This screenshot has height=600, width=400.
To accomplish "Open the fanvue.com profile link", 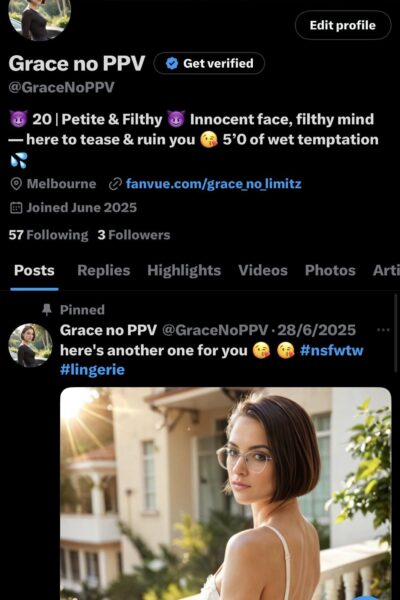I will pyautogui.click(x=213, y=184).
